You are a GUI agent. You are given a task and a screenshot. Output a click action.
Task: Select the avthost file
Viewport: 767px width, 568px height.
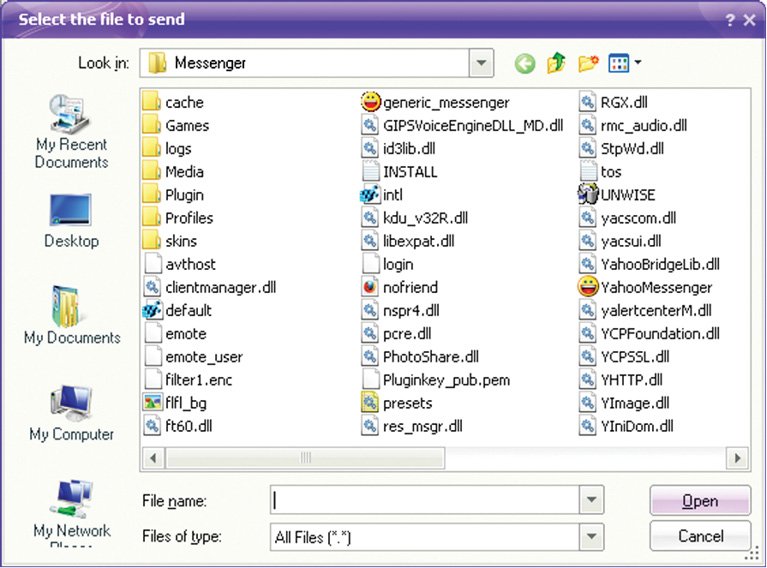[x=180, y=264]
